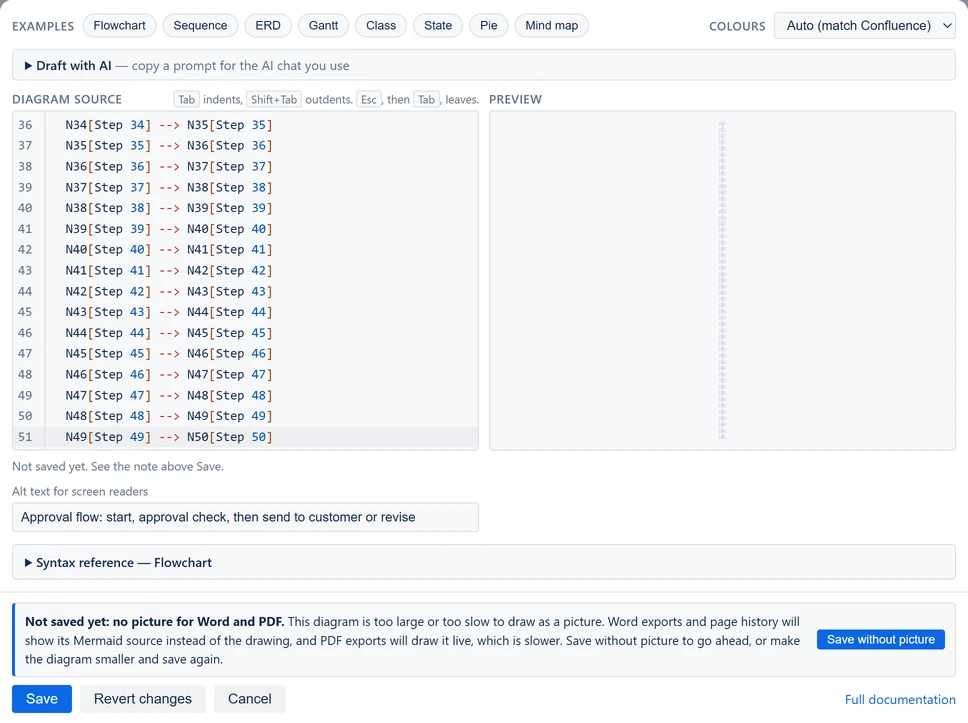Viewport: 968px width, 723px height.
Task: Expand the Draft with AI section
Action: click(484, 65)
